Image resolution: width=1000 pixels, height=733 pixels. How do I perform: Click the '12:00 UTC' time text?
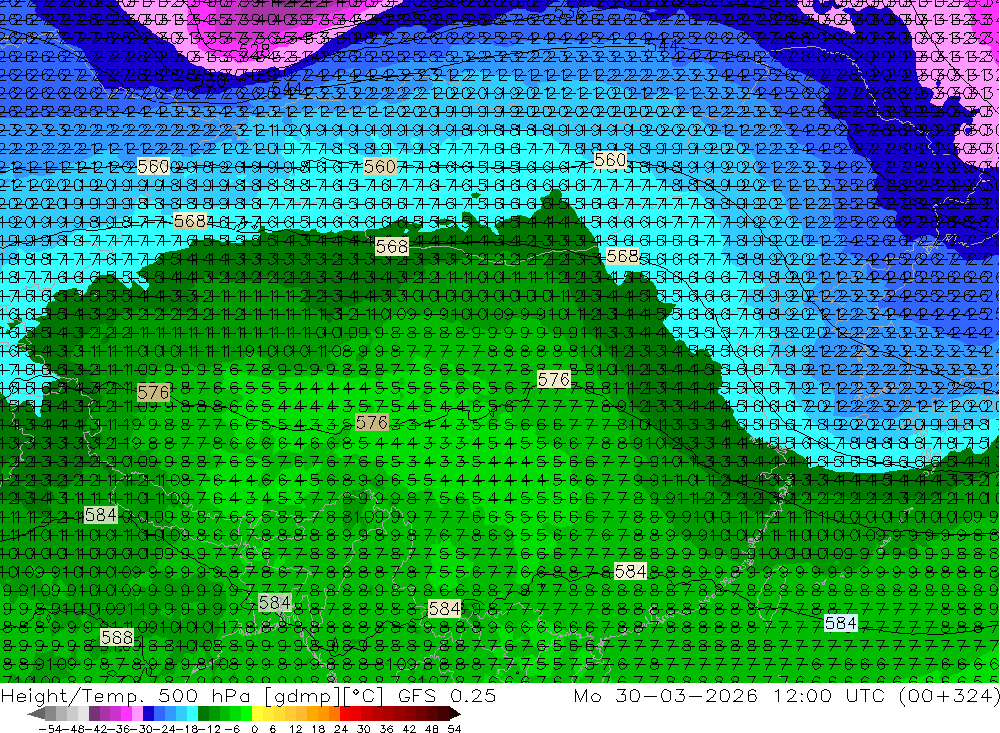coord(830,696)
